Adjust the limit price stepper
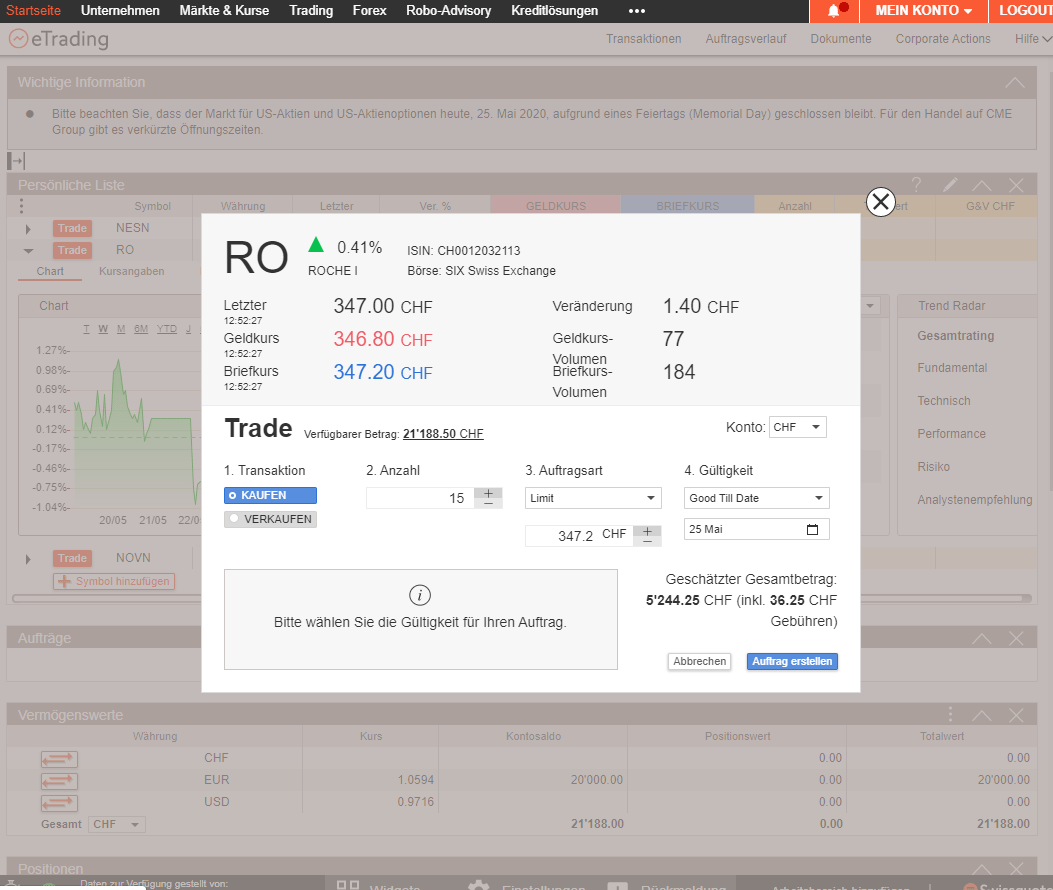The height and width of the screenshot is (890, 1053). [647, 535]
